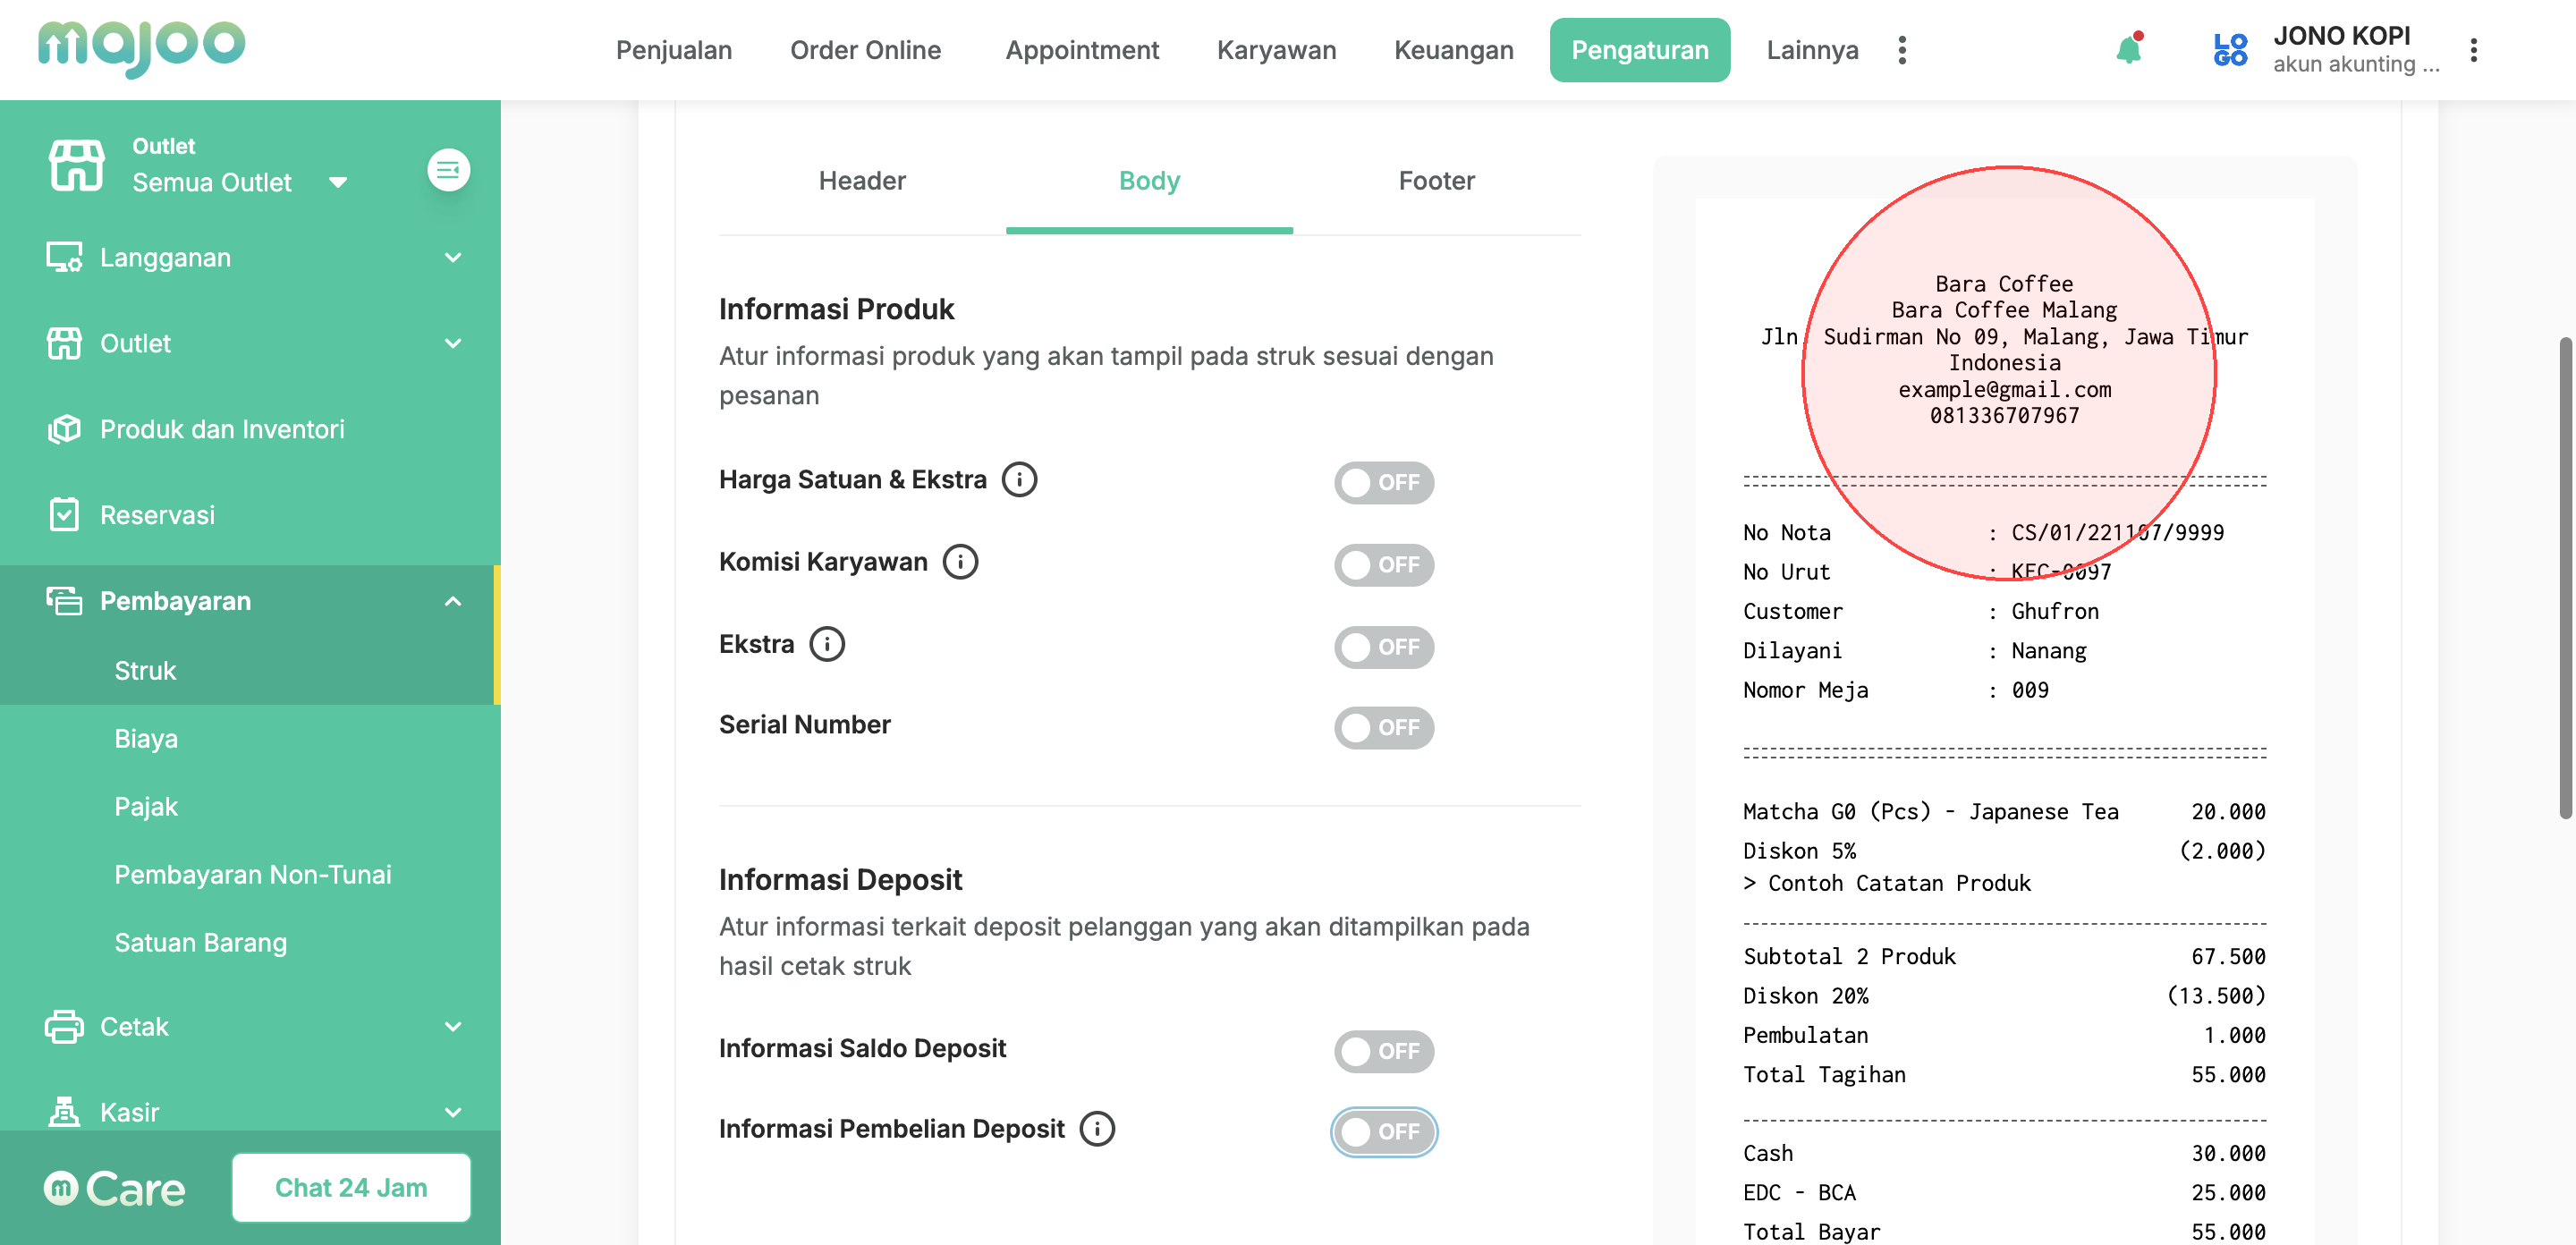Image resolution: width=2576 pixels, height=1245 pixels.
Task: Open the account options three-dot menu
Action: (x=2472, y=50)
